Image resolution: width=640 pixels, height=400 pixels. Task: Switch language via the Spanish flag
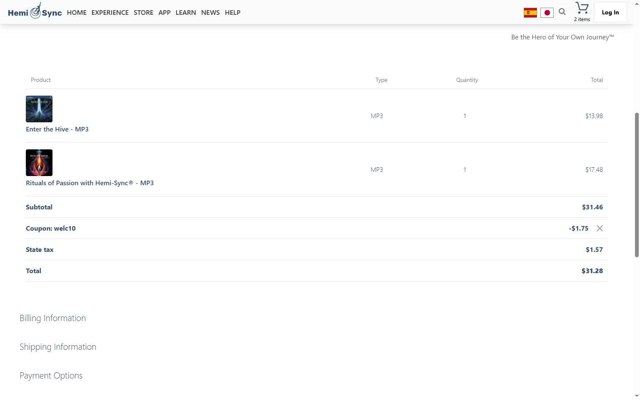click(530, 13)
